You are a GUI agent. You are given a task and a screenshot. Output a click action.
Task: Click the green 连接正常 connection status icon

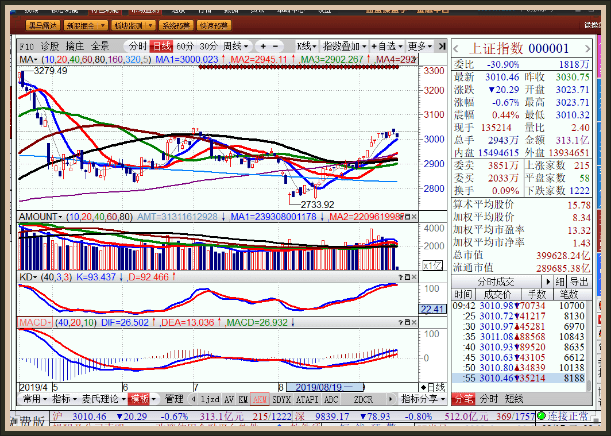click(x=541, y=416)
